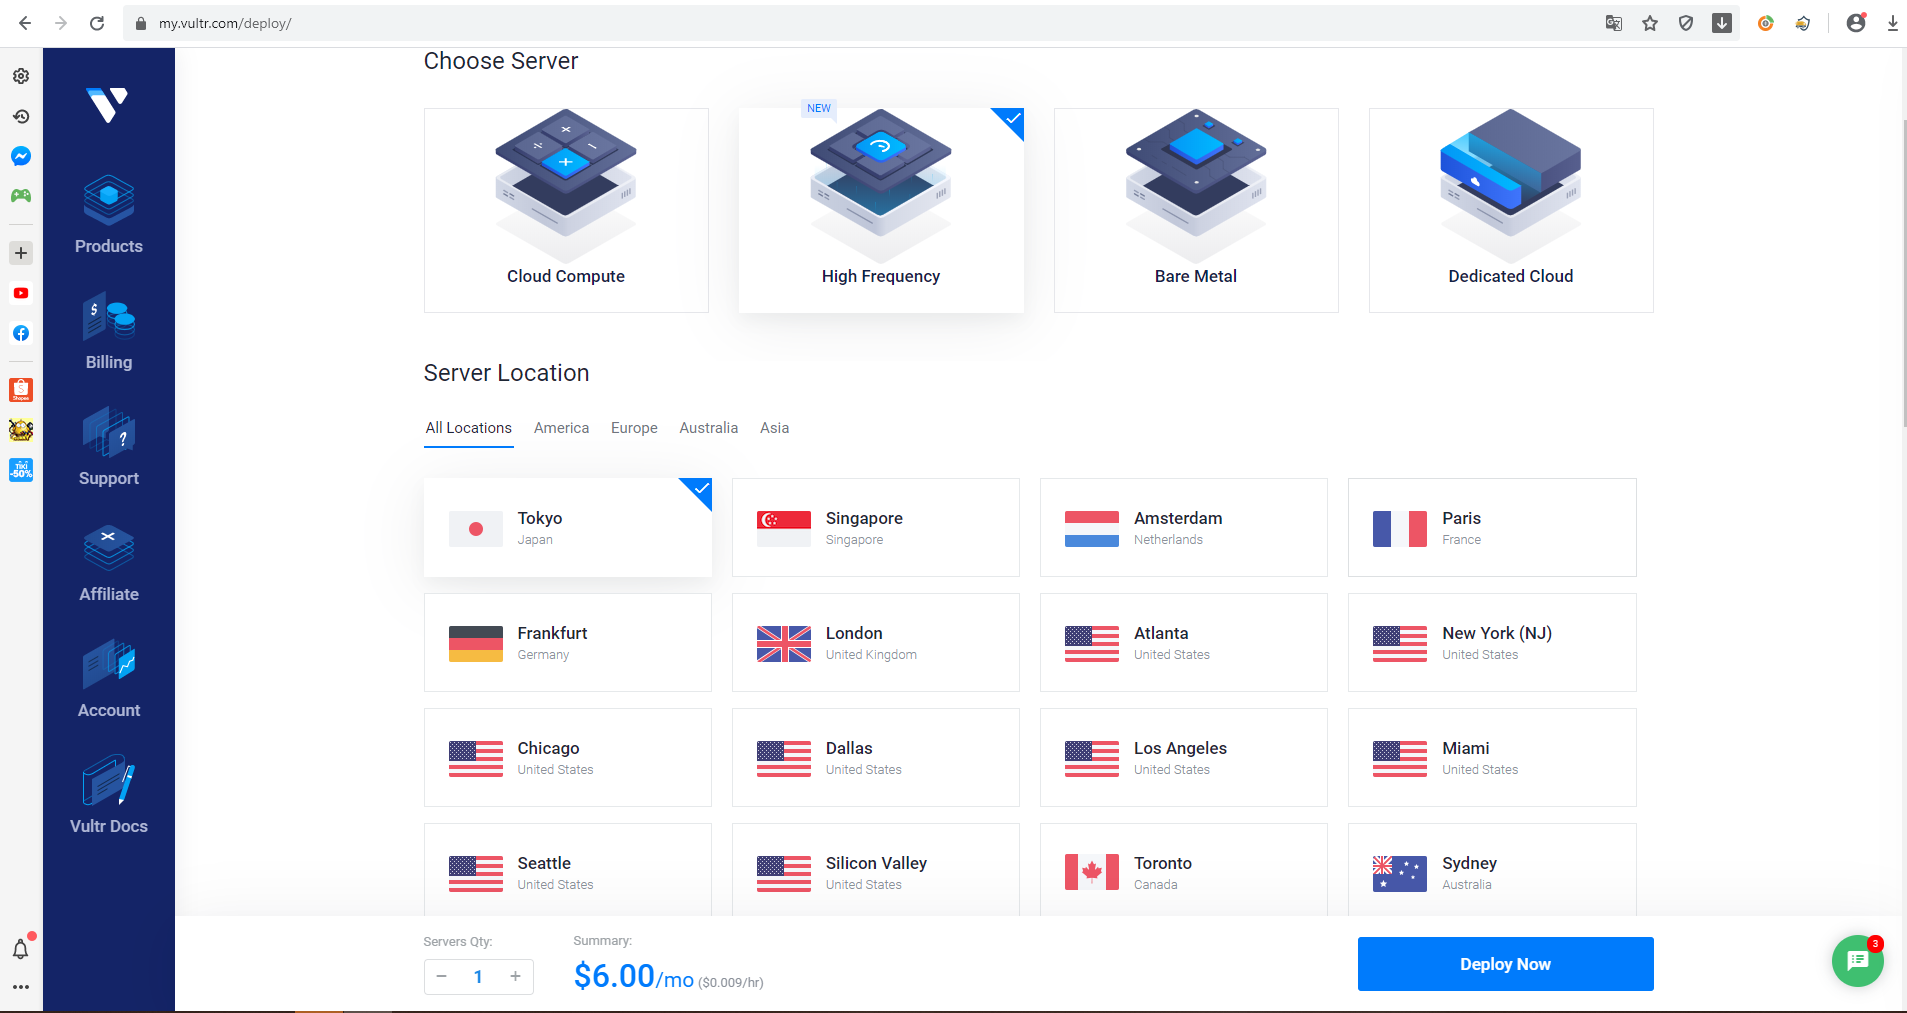Screen dimensions: 1907x1013
Task: Open the Billing section in Vultr sidebar
Action: 108,331
